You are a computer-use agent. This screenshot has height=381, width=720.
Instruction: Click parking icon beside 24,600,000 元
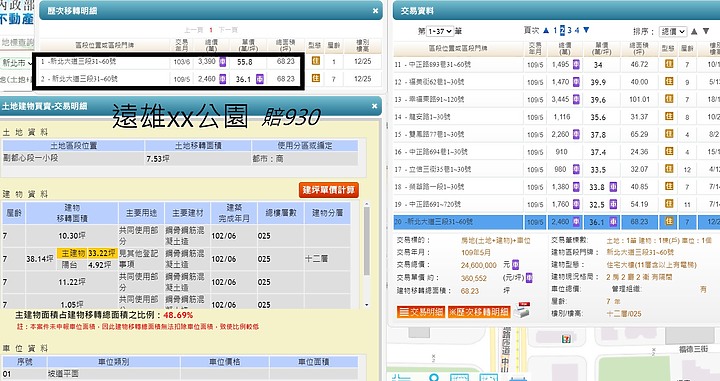coord(516,264)
